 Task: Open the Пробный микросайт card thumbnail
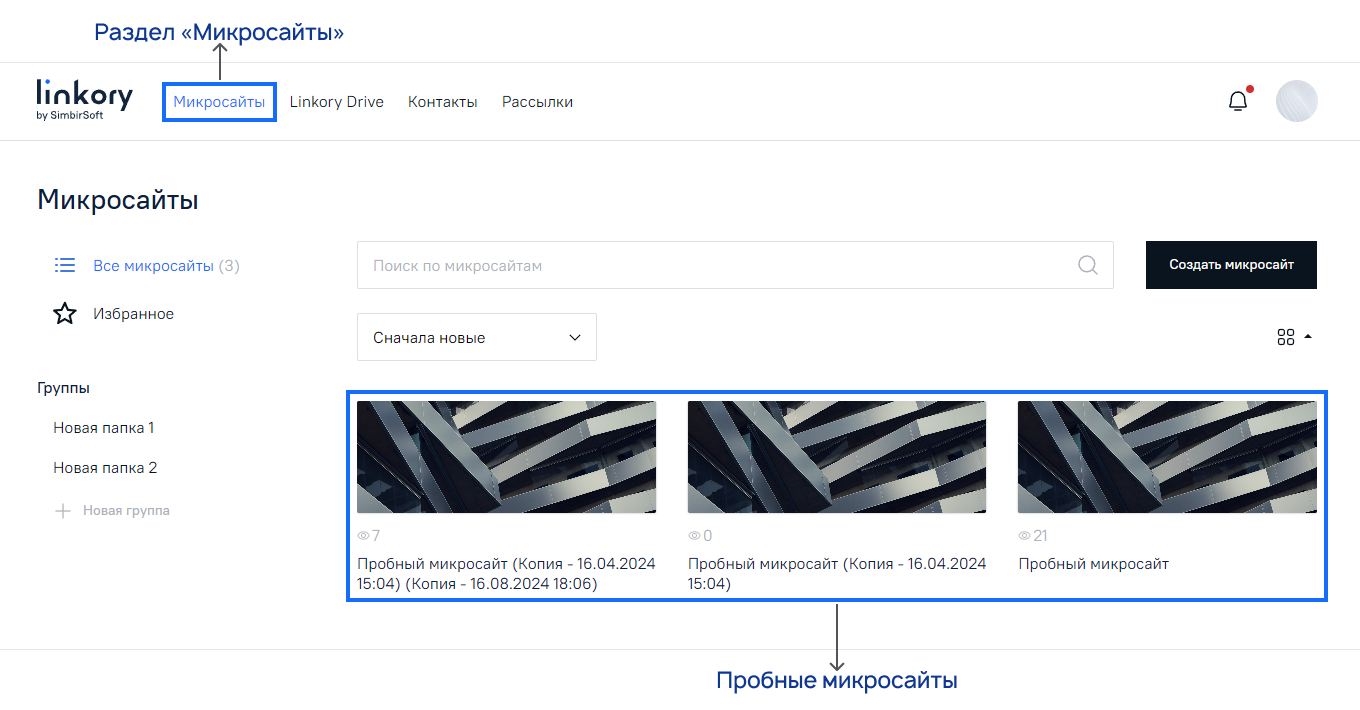coord(1166,457)
